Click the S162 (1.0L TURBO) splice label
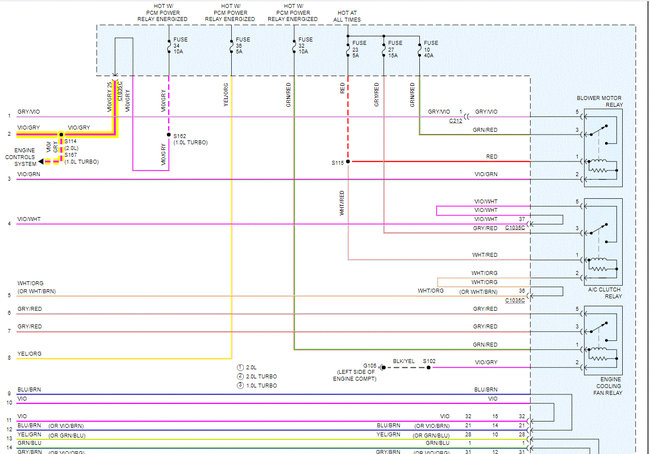 click(190, 139)
